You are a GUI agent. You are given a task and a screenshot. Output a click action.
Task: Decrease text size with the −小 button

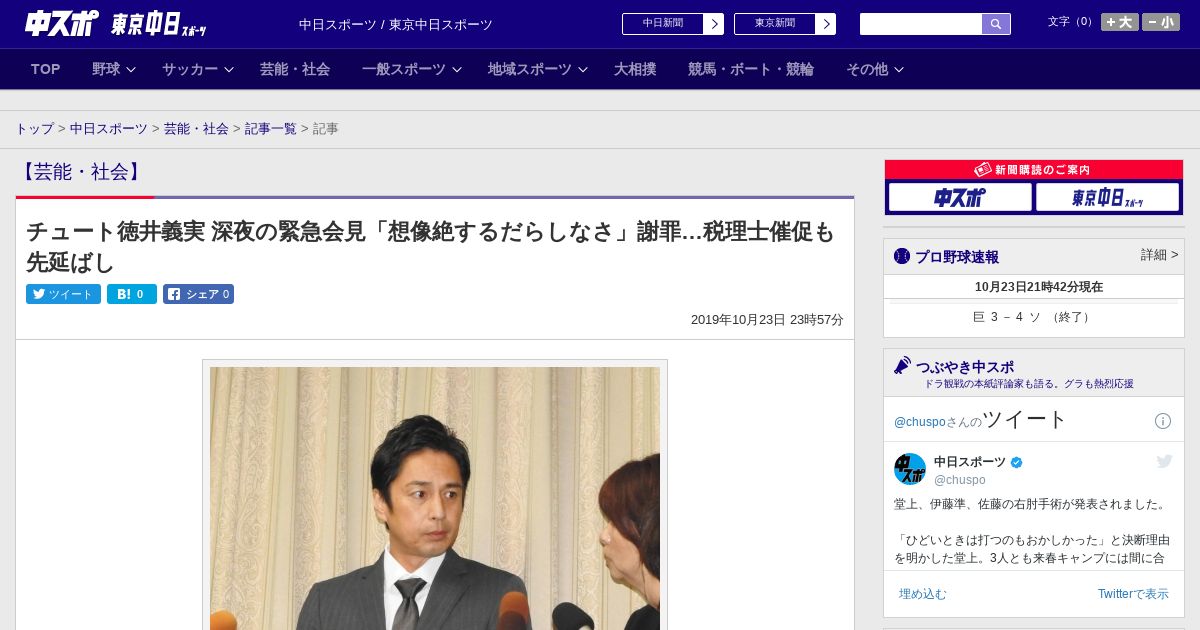(1161, 22)
